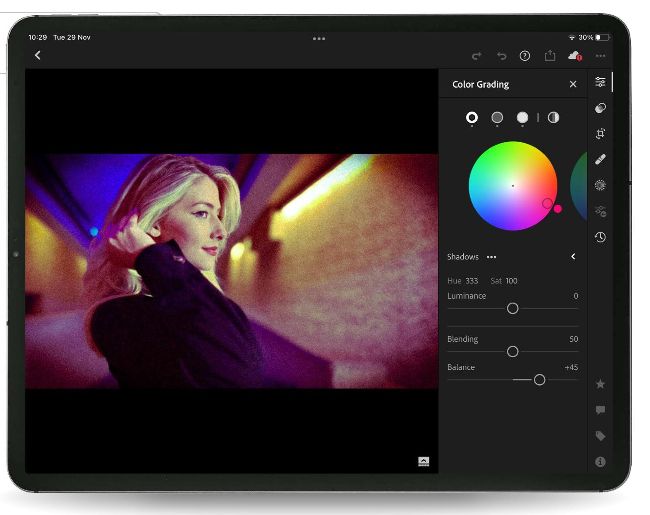Click the Balance value +45

click(571, 367)
